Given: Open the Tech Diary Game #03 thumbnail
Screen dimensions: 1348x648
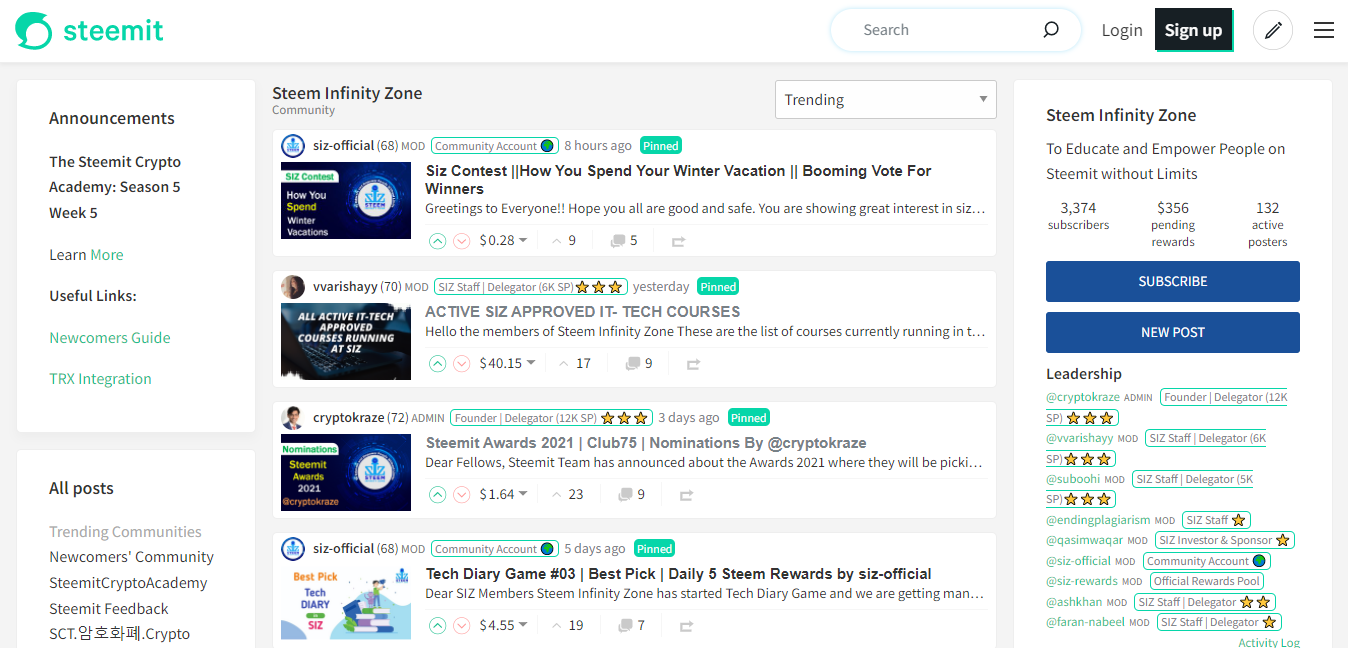Looking at the screenshot, I should click(346, 603).
